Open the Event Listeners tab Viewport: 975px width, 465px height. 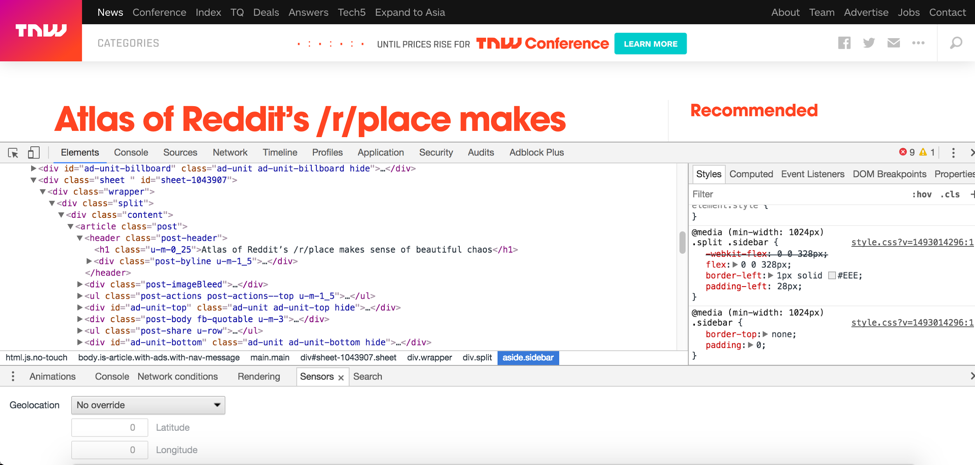[x=813, y=174]
